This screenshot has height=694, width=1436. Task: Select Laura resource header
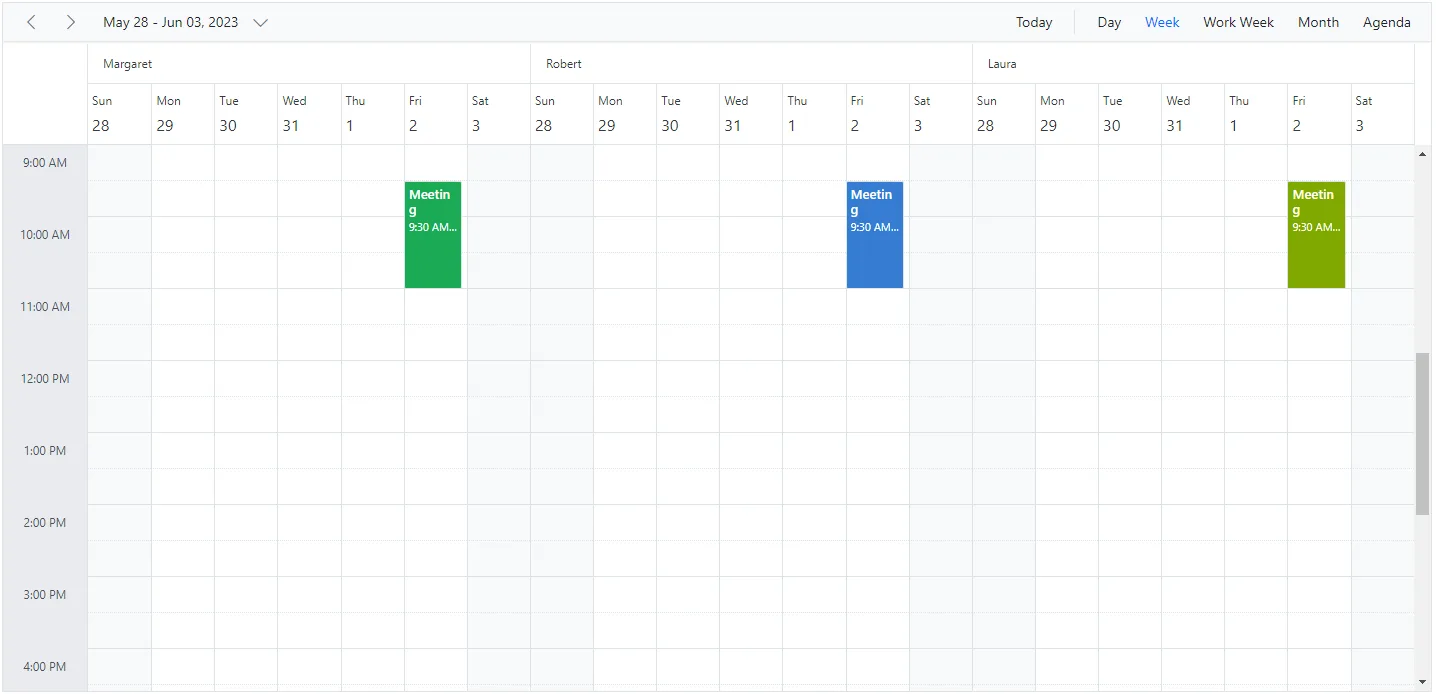(1193, 64)
